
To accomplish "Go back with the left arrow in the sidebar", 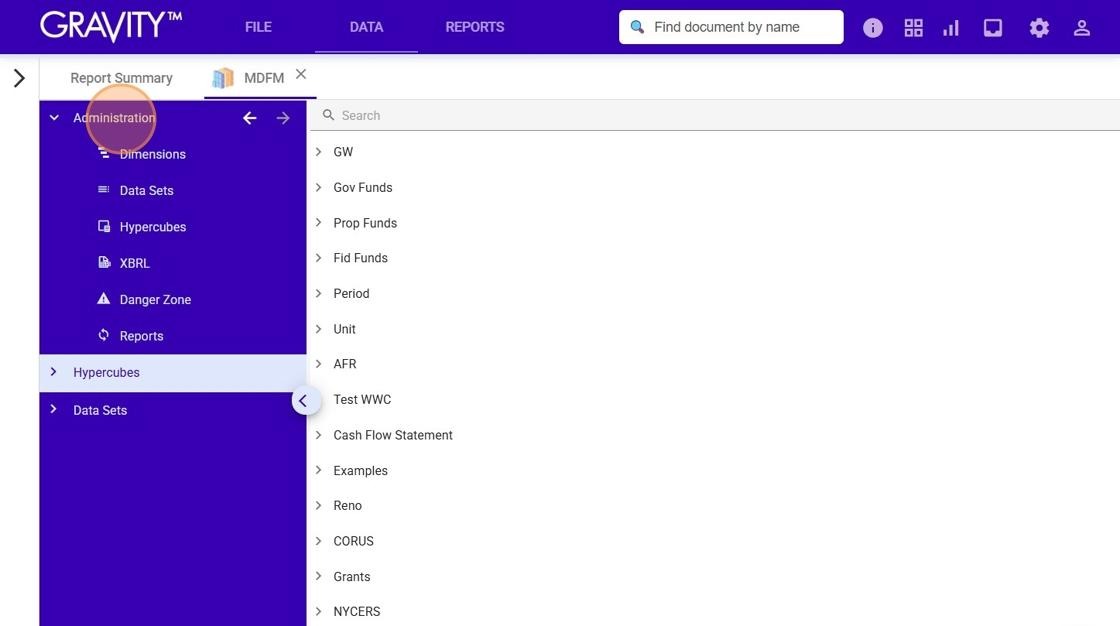I will 249,118.
